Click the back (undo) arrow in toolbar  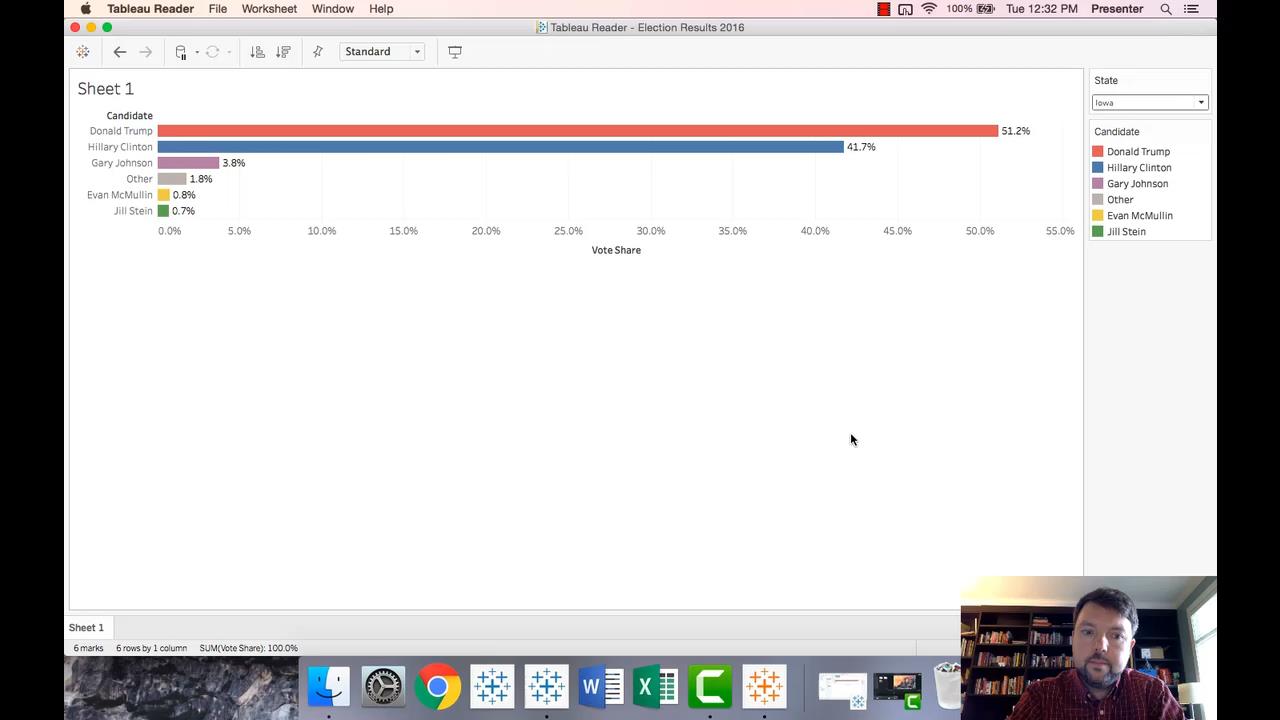click(x=120, y=52)
